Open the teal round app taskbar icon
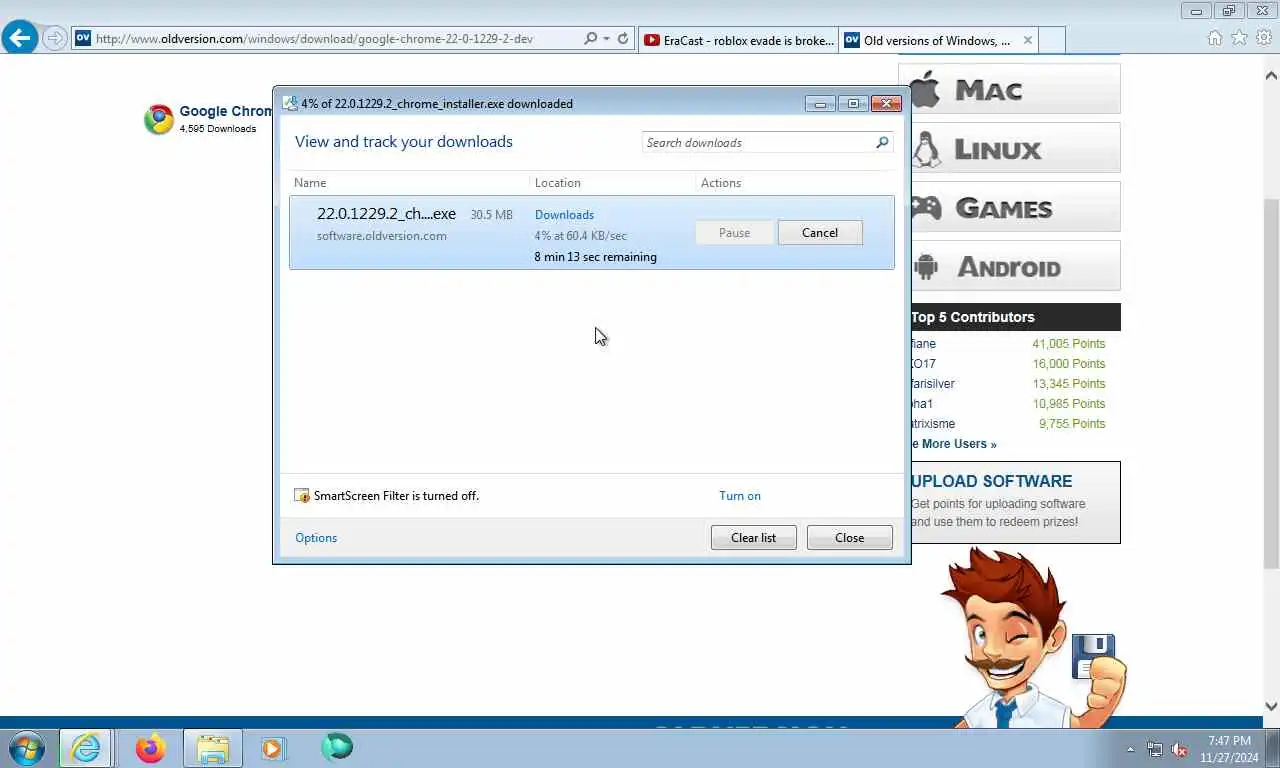1280x768 pixels. (x=337, y=747)
